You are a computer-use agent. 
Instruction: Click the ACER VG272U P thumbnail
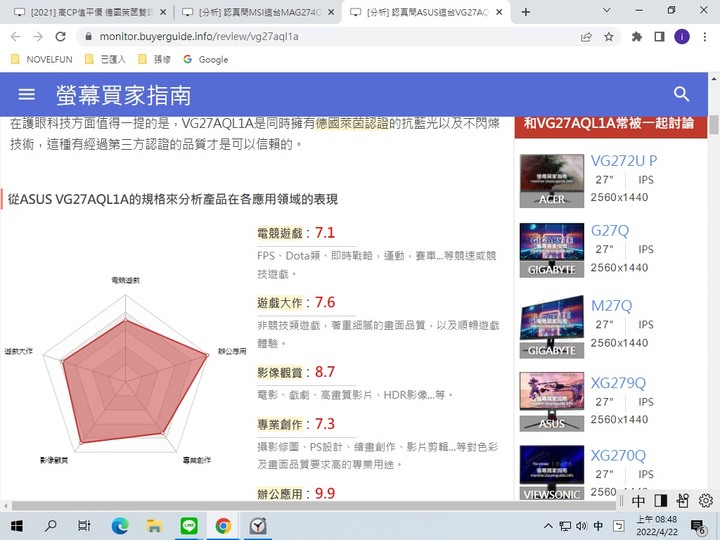(551, 181)
